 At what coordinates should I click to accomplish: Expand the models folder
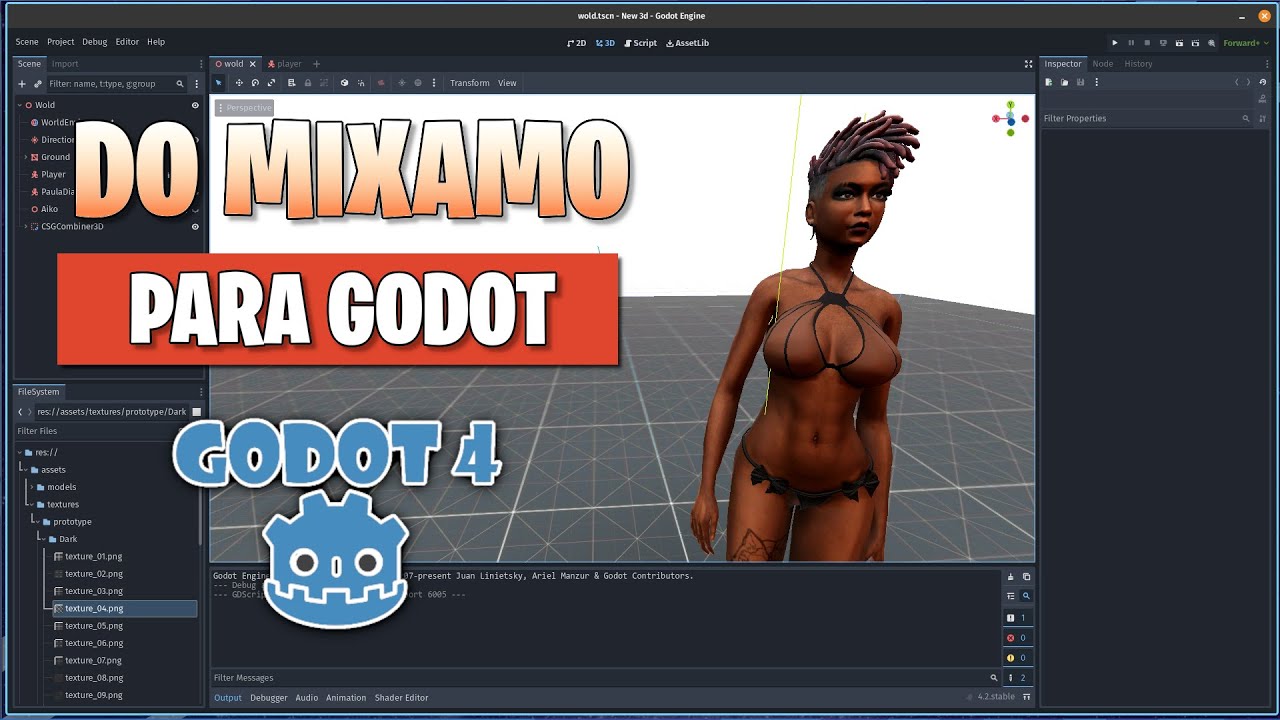point(32,487)
